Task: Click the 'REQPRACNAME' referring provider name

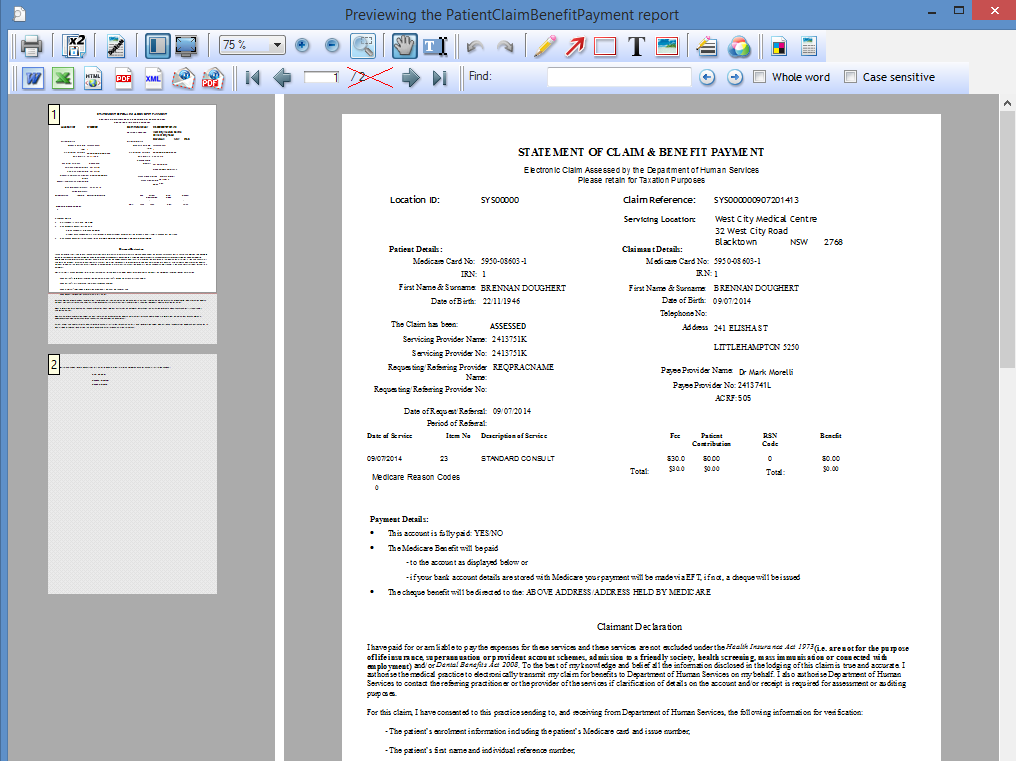Action: click(523, 367)
